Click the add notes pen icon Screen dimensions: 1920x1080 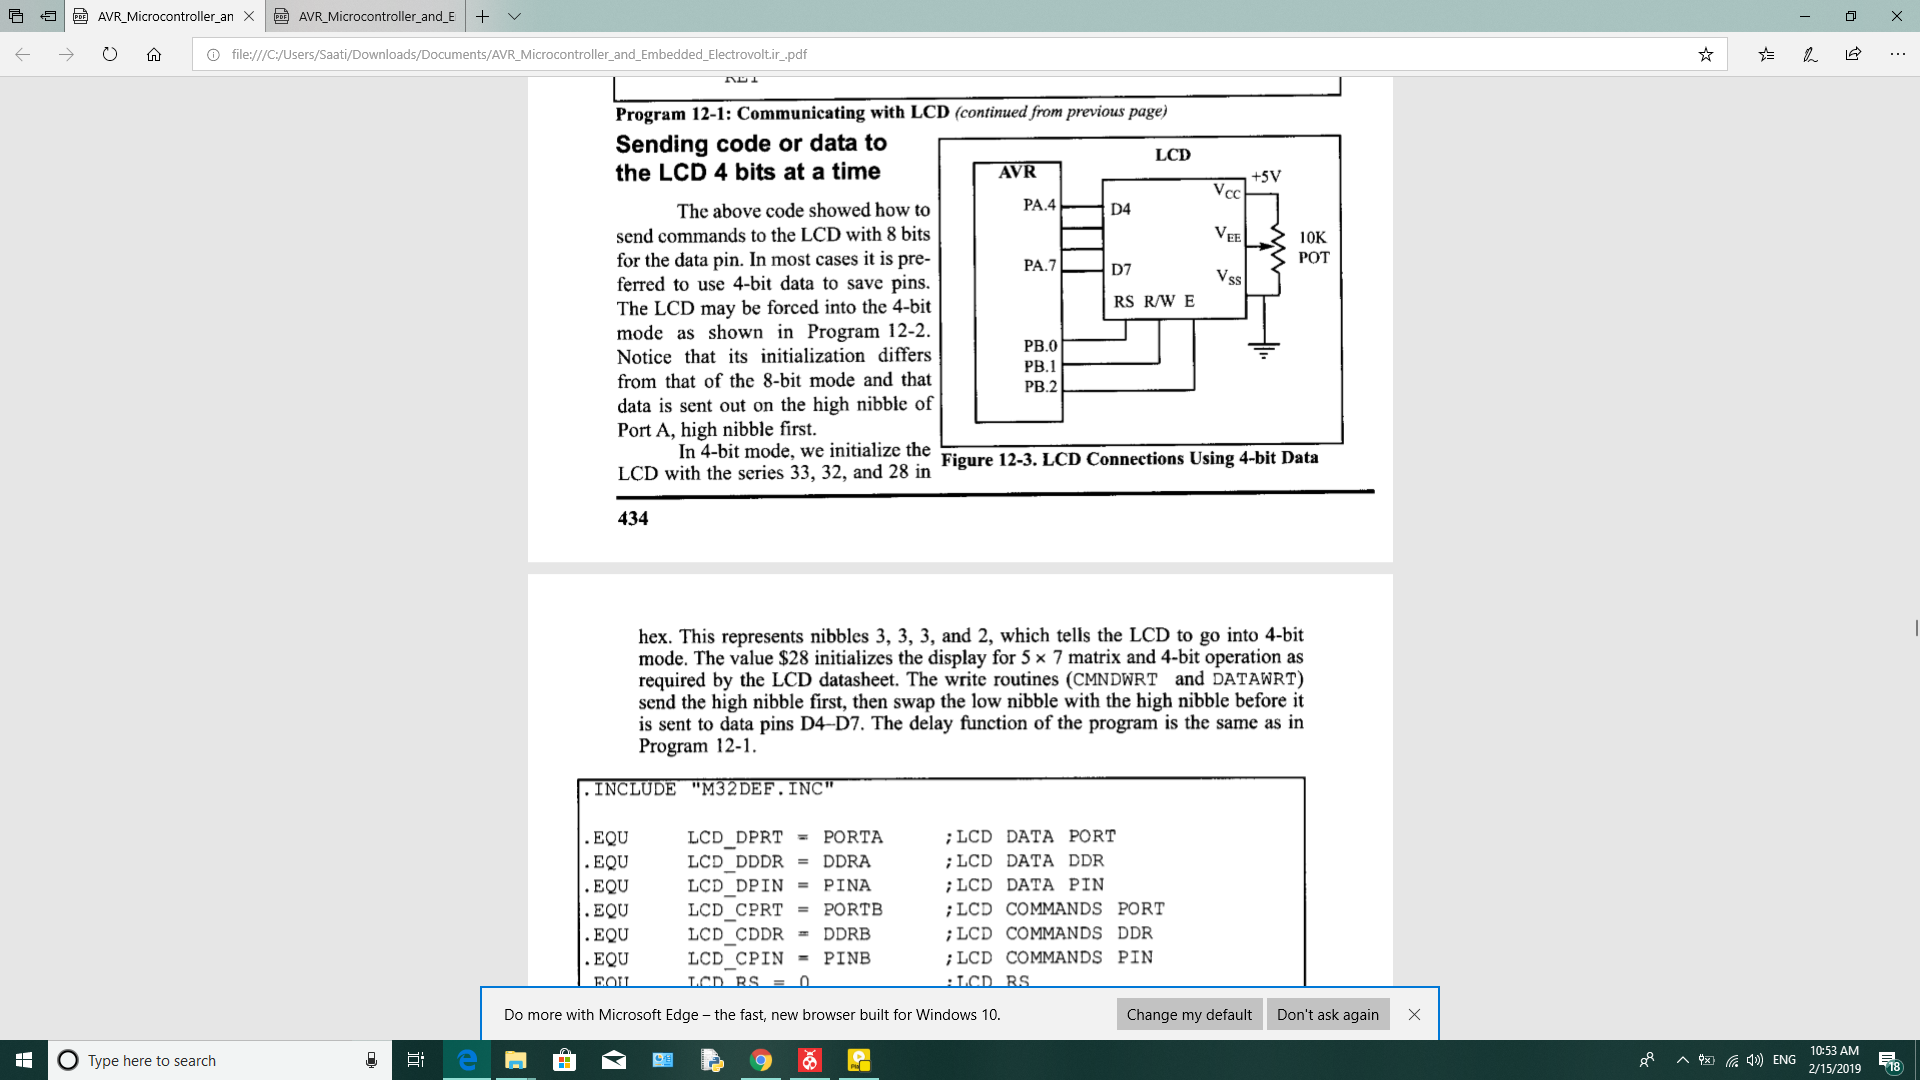point(1810,54)
